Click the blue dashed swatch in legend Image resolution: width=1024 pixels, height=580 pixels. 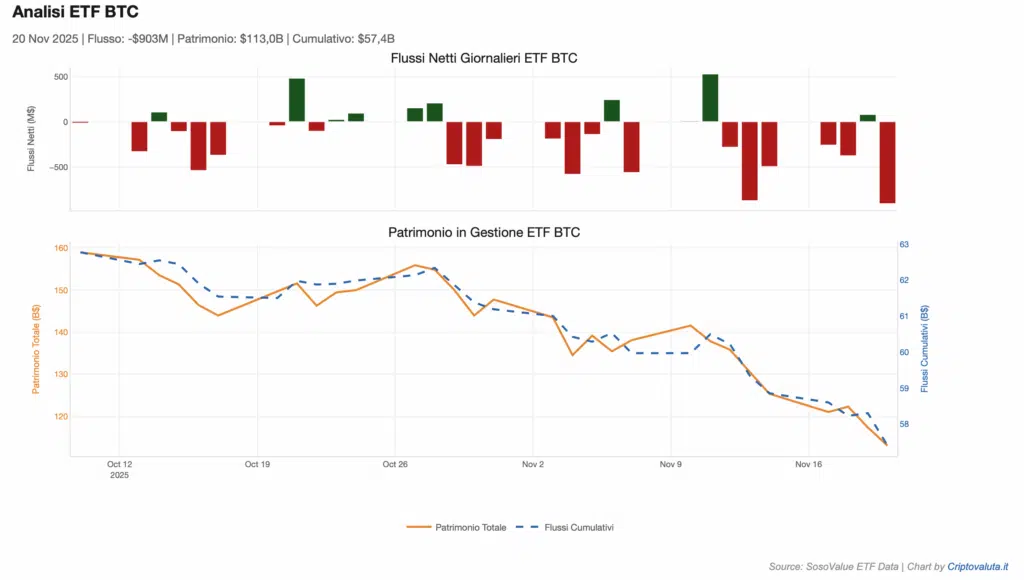(x=528, y=527)
